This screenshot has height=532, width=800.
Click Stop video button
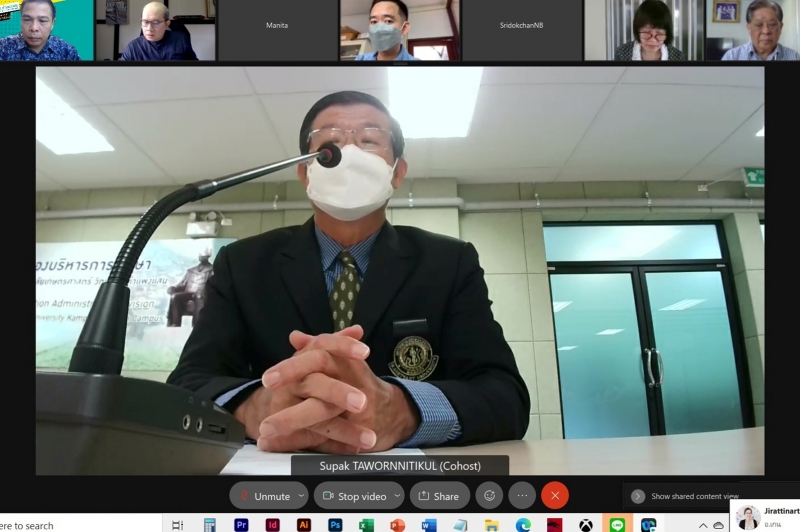tap(354, 496)
